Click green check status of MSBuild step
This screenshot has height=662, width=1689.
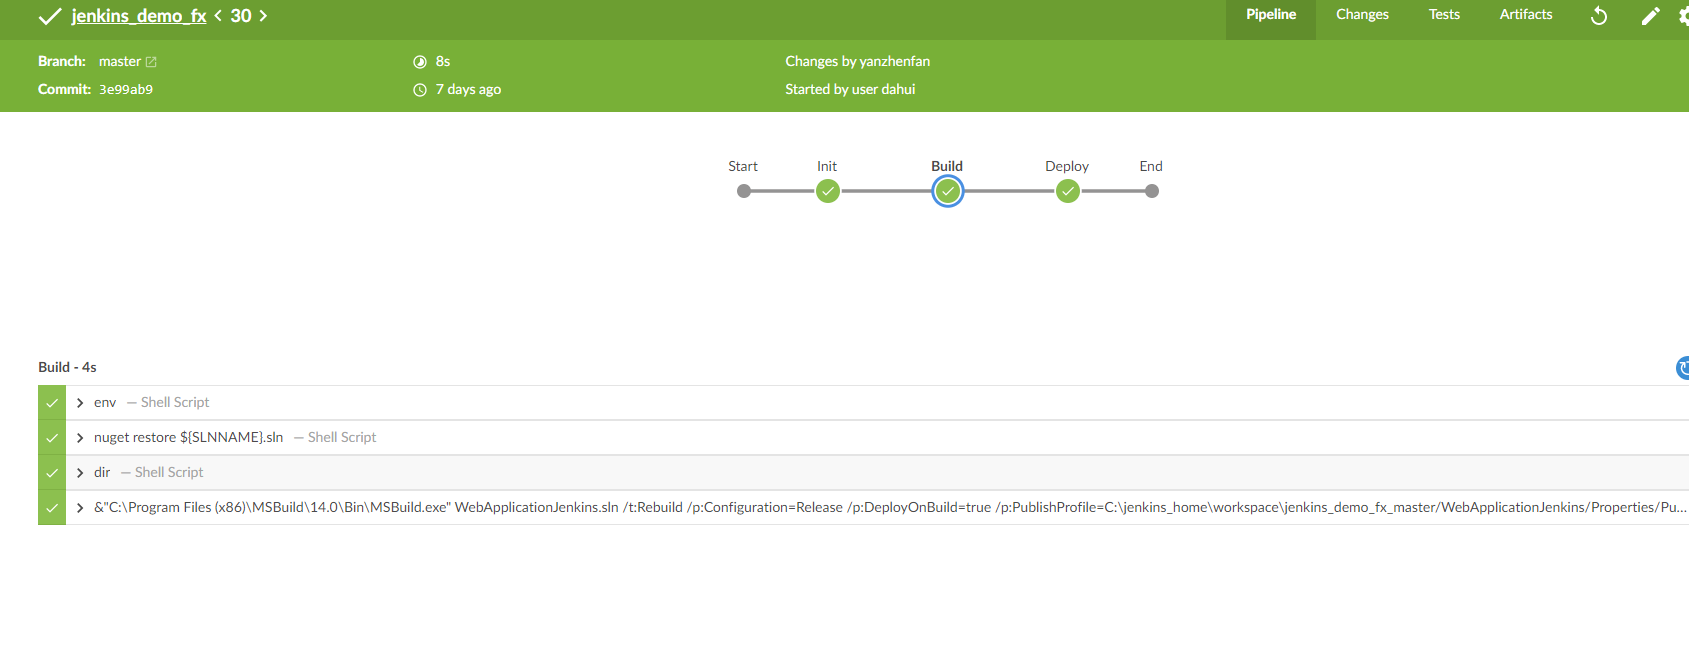[52, 508]
